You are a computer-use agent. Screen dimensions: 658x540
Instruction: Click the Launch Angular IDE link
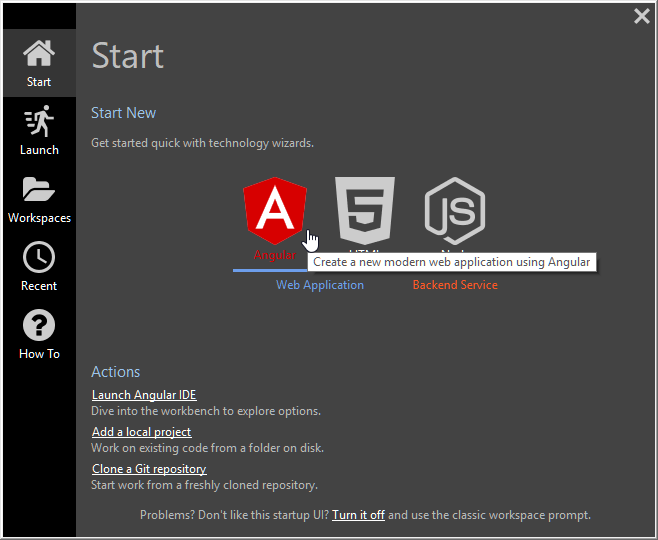[x=144, y=395]
